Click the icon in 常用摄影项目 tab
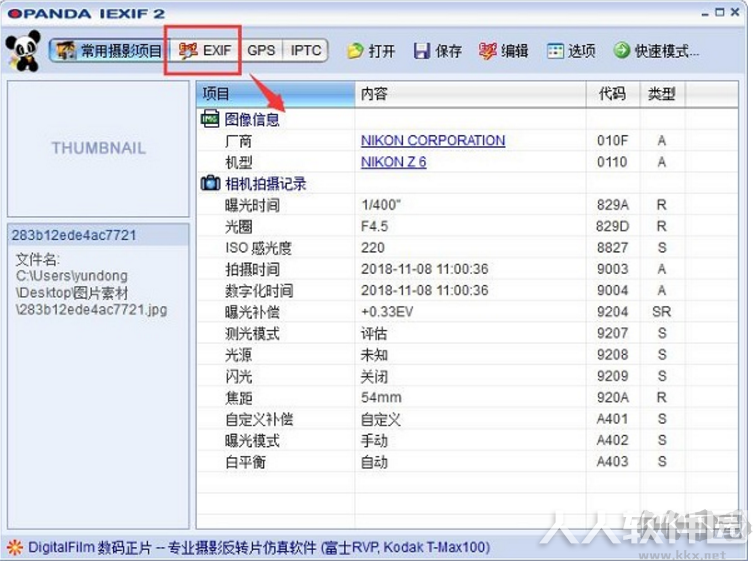The height and width of the screenshot is (562, 753). point(66,50)
